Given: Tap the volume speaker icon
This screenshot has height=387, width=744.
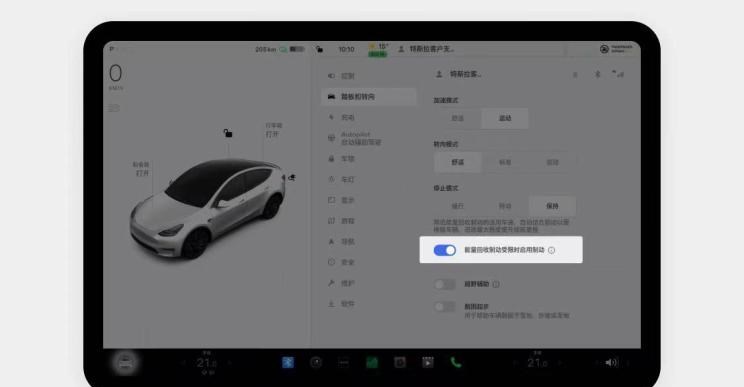Looking at the screenshot, I should (x=611, y=363).
